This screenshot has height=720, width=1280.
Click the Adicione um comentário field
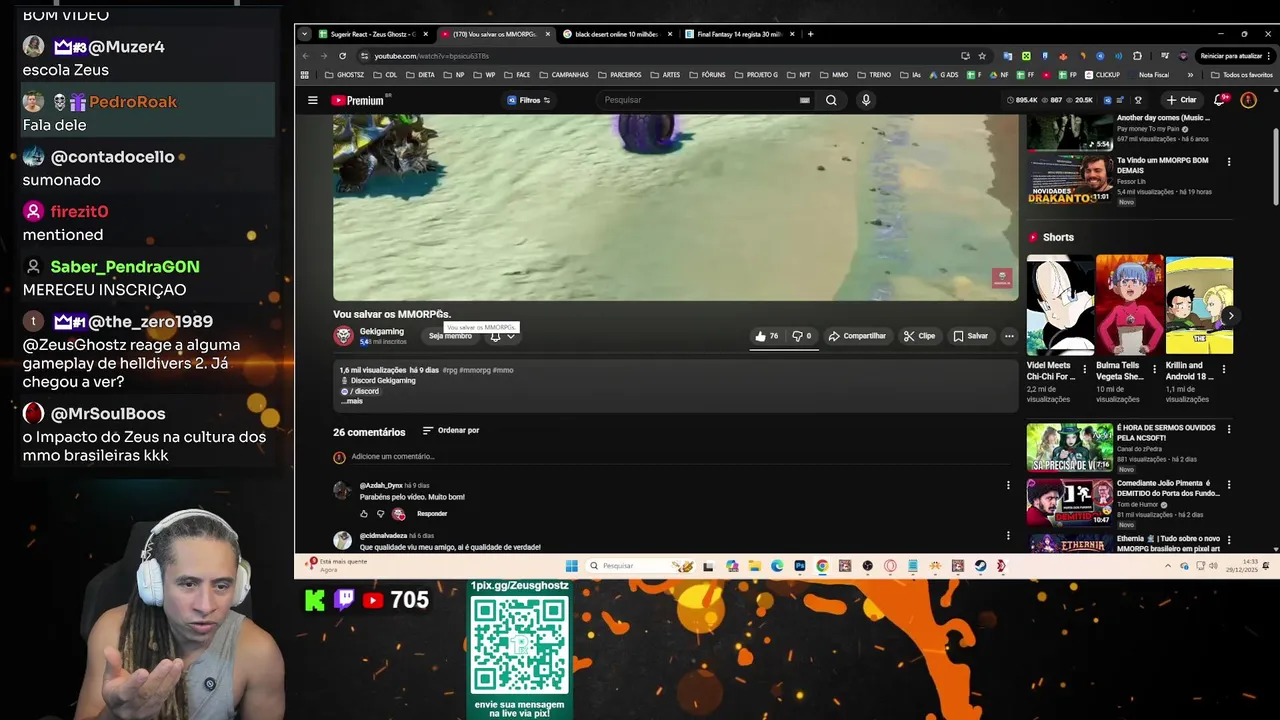(x=680, y=457)
